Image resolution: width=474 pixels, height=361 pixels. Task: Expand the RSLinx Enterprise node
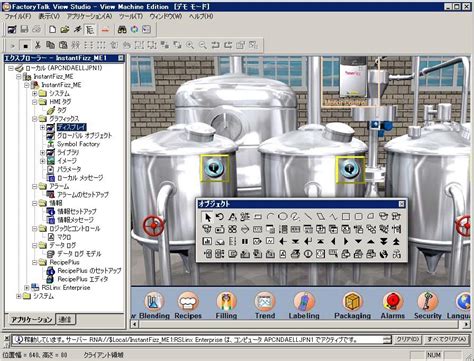click(x=27, y=287)
